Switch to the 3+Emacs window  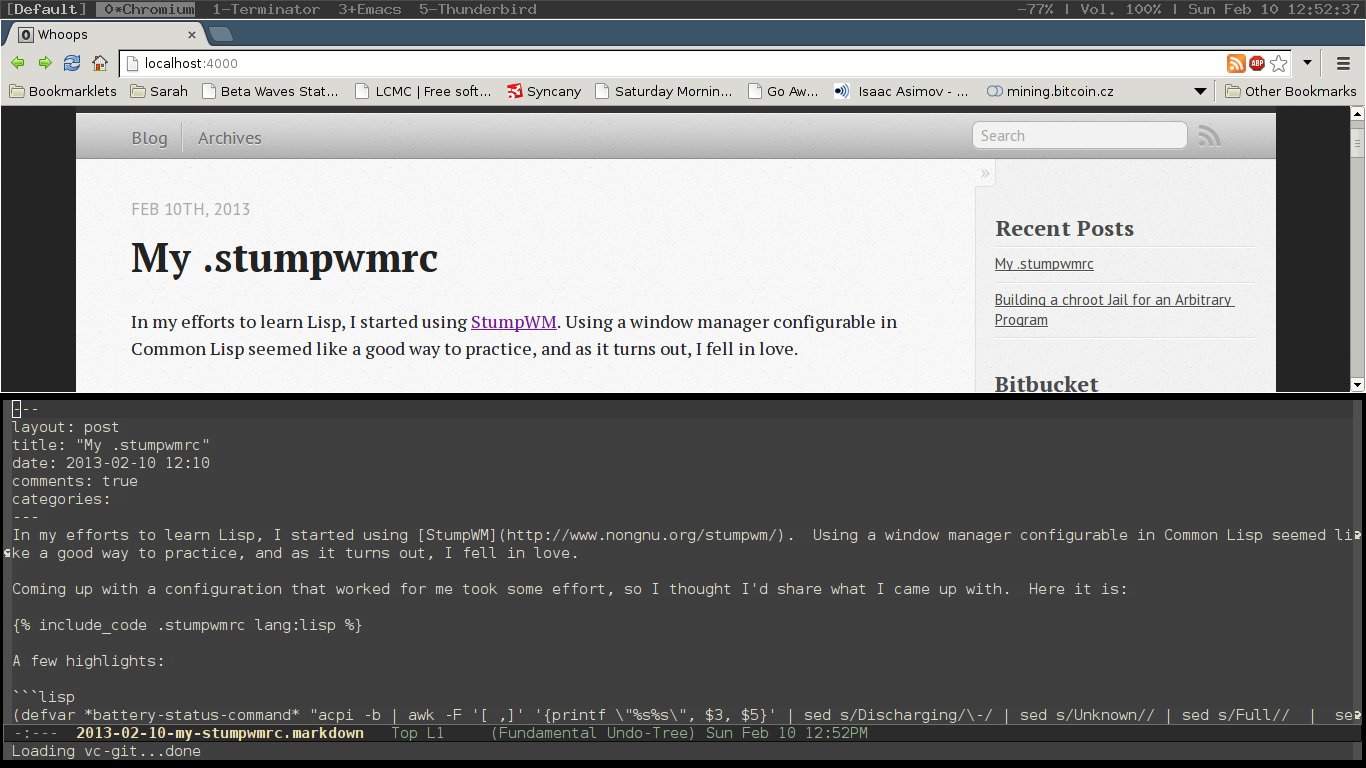coord(369,9)
